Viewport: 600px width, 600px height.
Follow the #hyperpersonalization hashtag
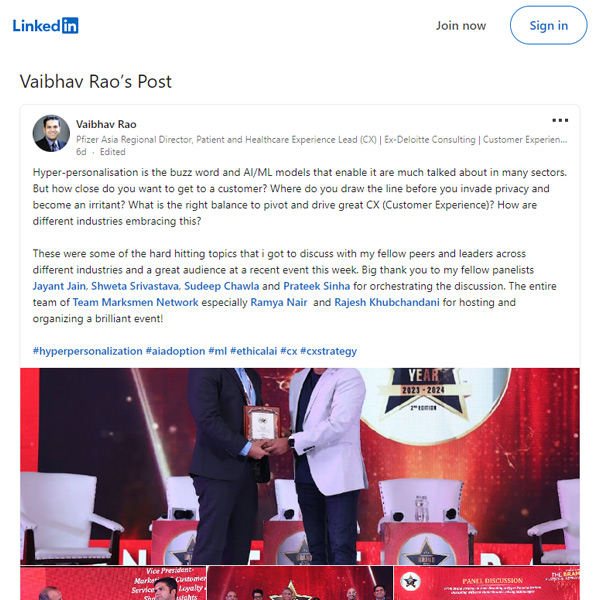tap(87, 351)
